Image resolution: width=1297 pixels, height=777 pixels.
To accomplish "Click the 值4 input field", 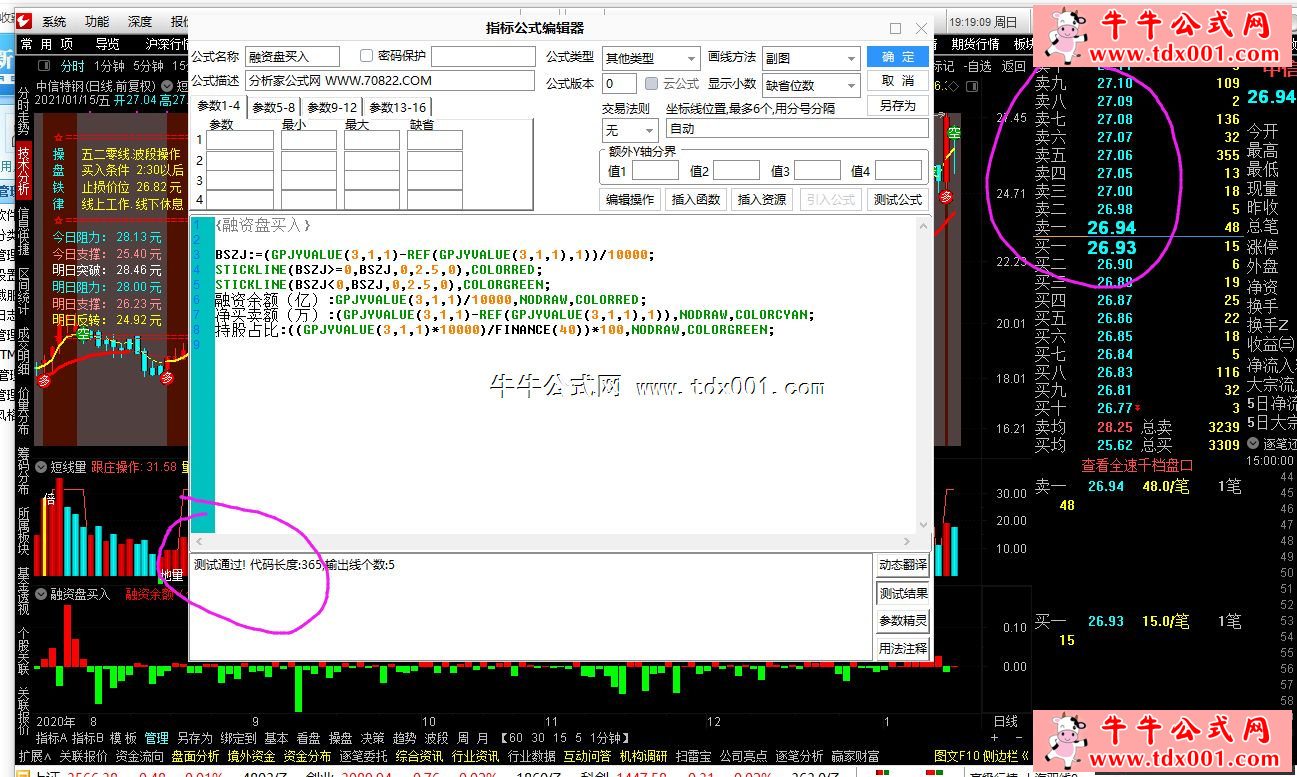I will click(898, 171).
